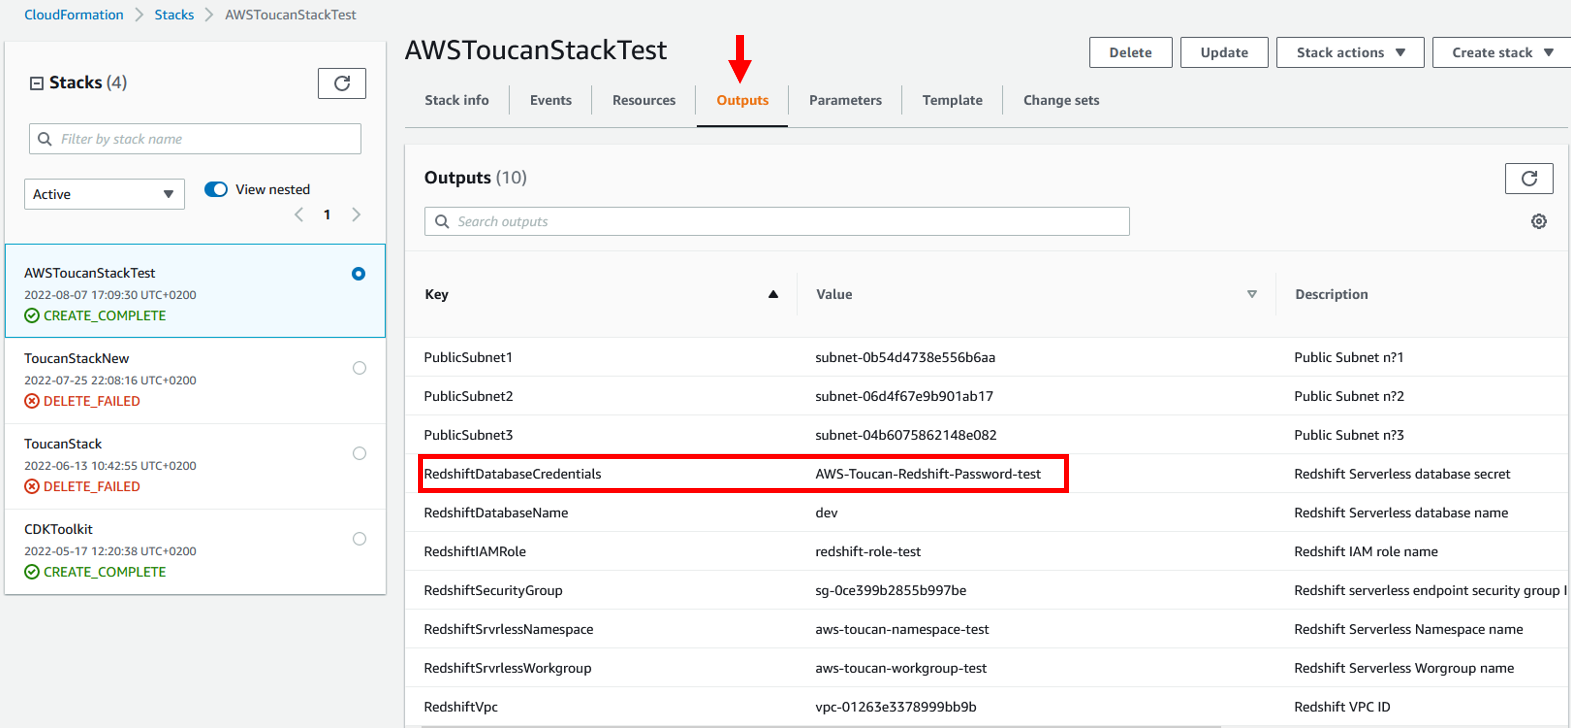The image size is (1571, 728).
Task: Click the sg-0ce399b2855b997be value
Action: click(891, 591)
